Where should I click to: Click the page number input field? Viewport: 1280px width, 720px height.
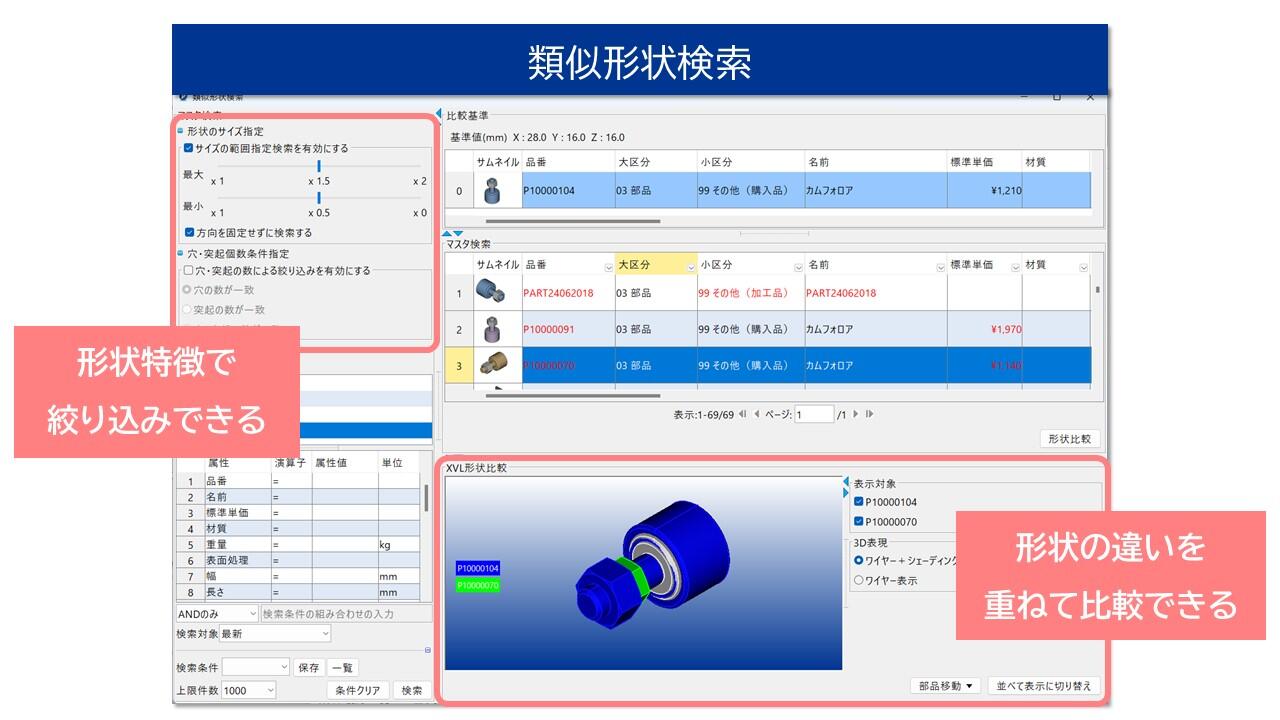[x=814, y=414]
